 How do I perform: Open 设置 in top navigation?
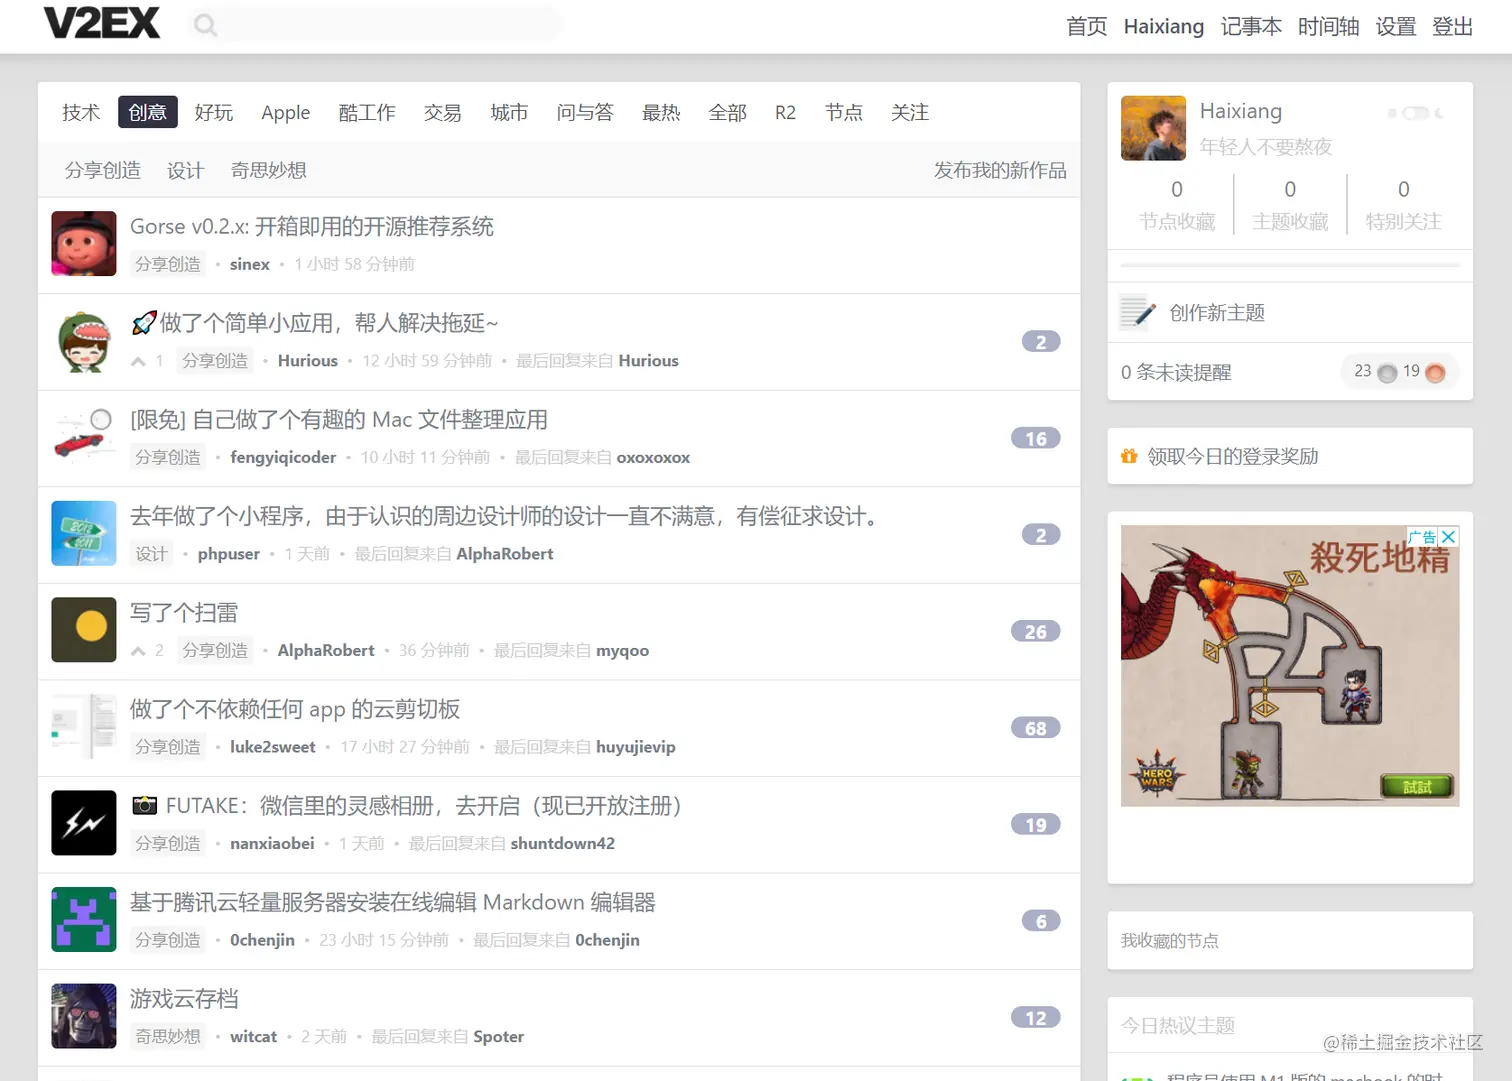coord(1396,26)
